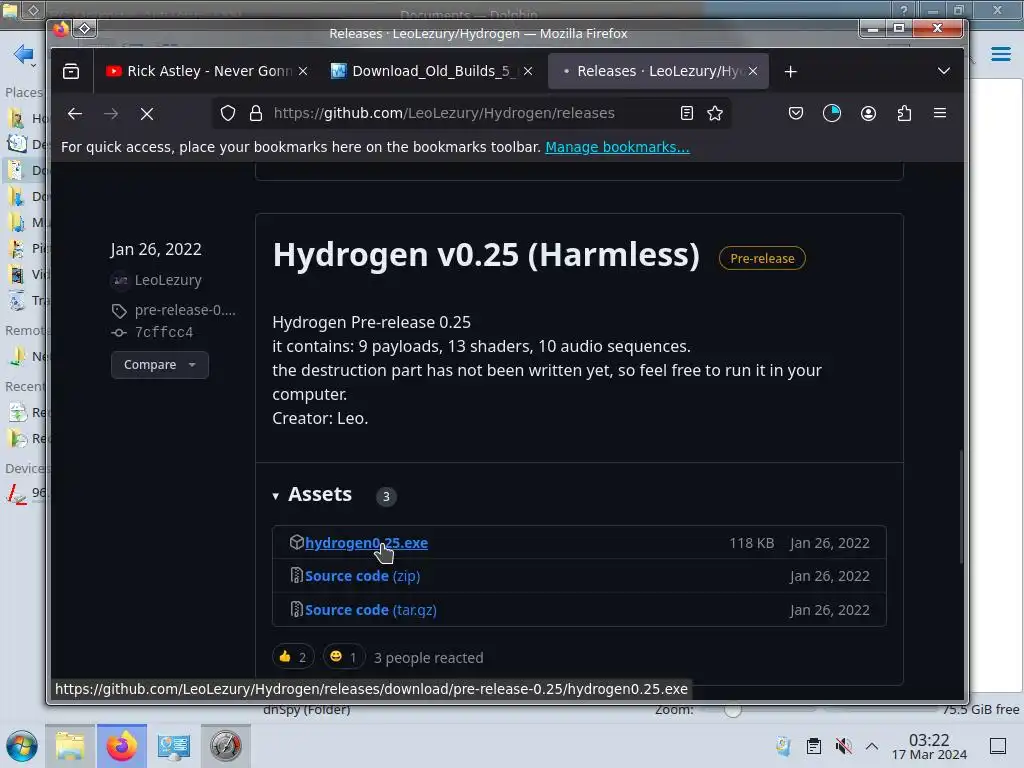Open Dolphin hamburger menu behind Firefox
The height and width of the screenshot is (768, 1024).
pos(1000,54)
